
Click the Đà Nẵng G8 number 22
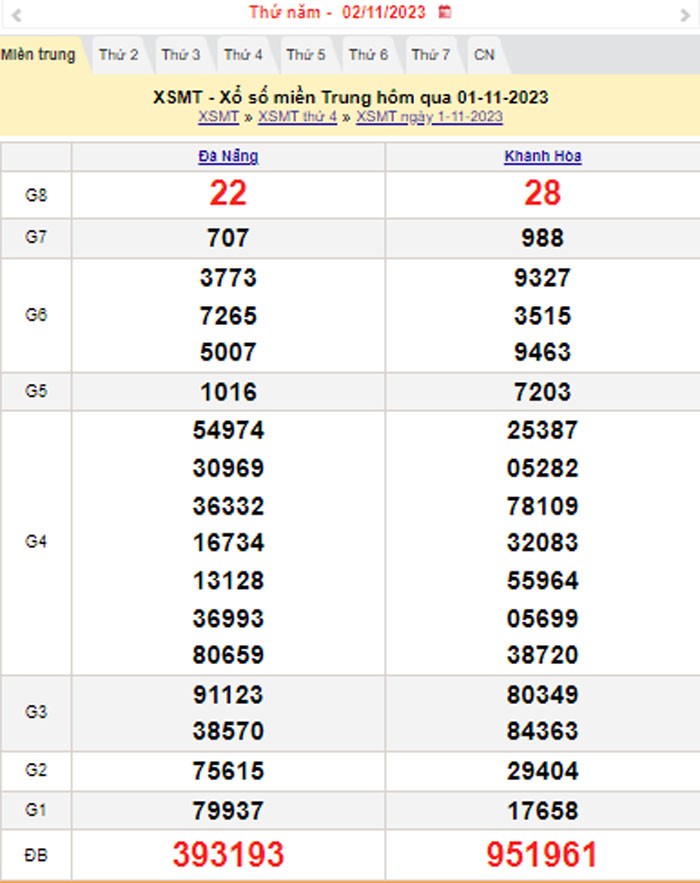228,193
